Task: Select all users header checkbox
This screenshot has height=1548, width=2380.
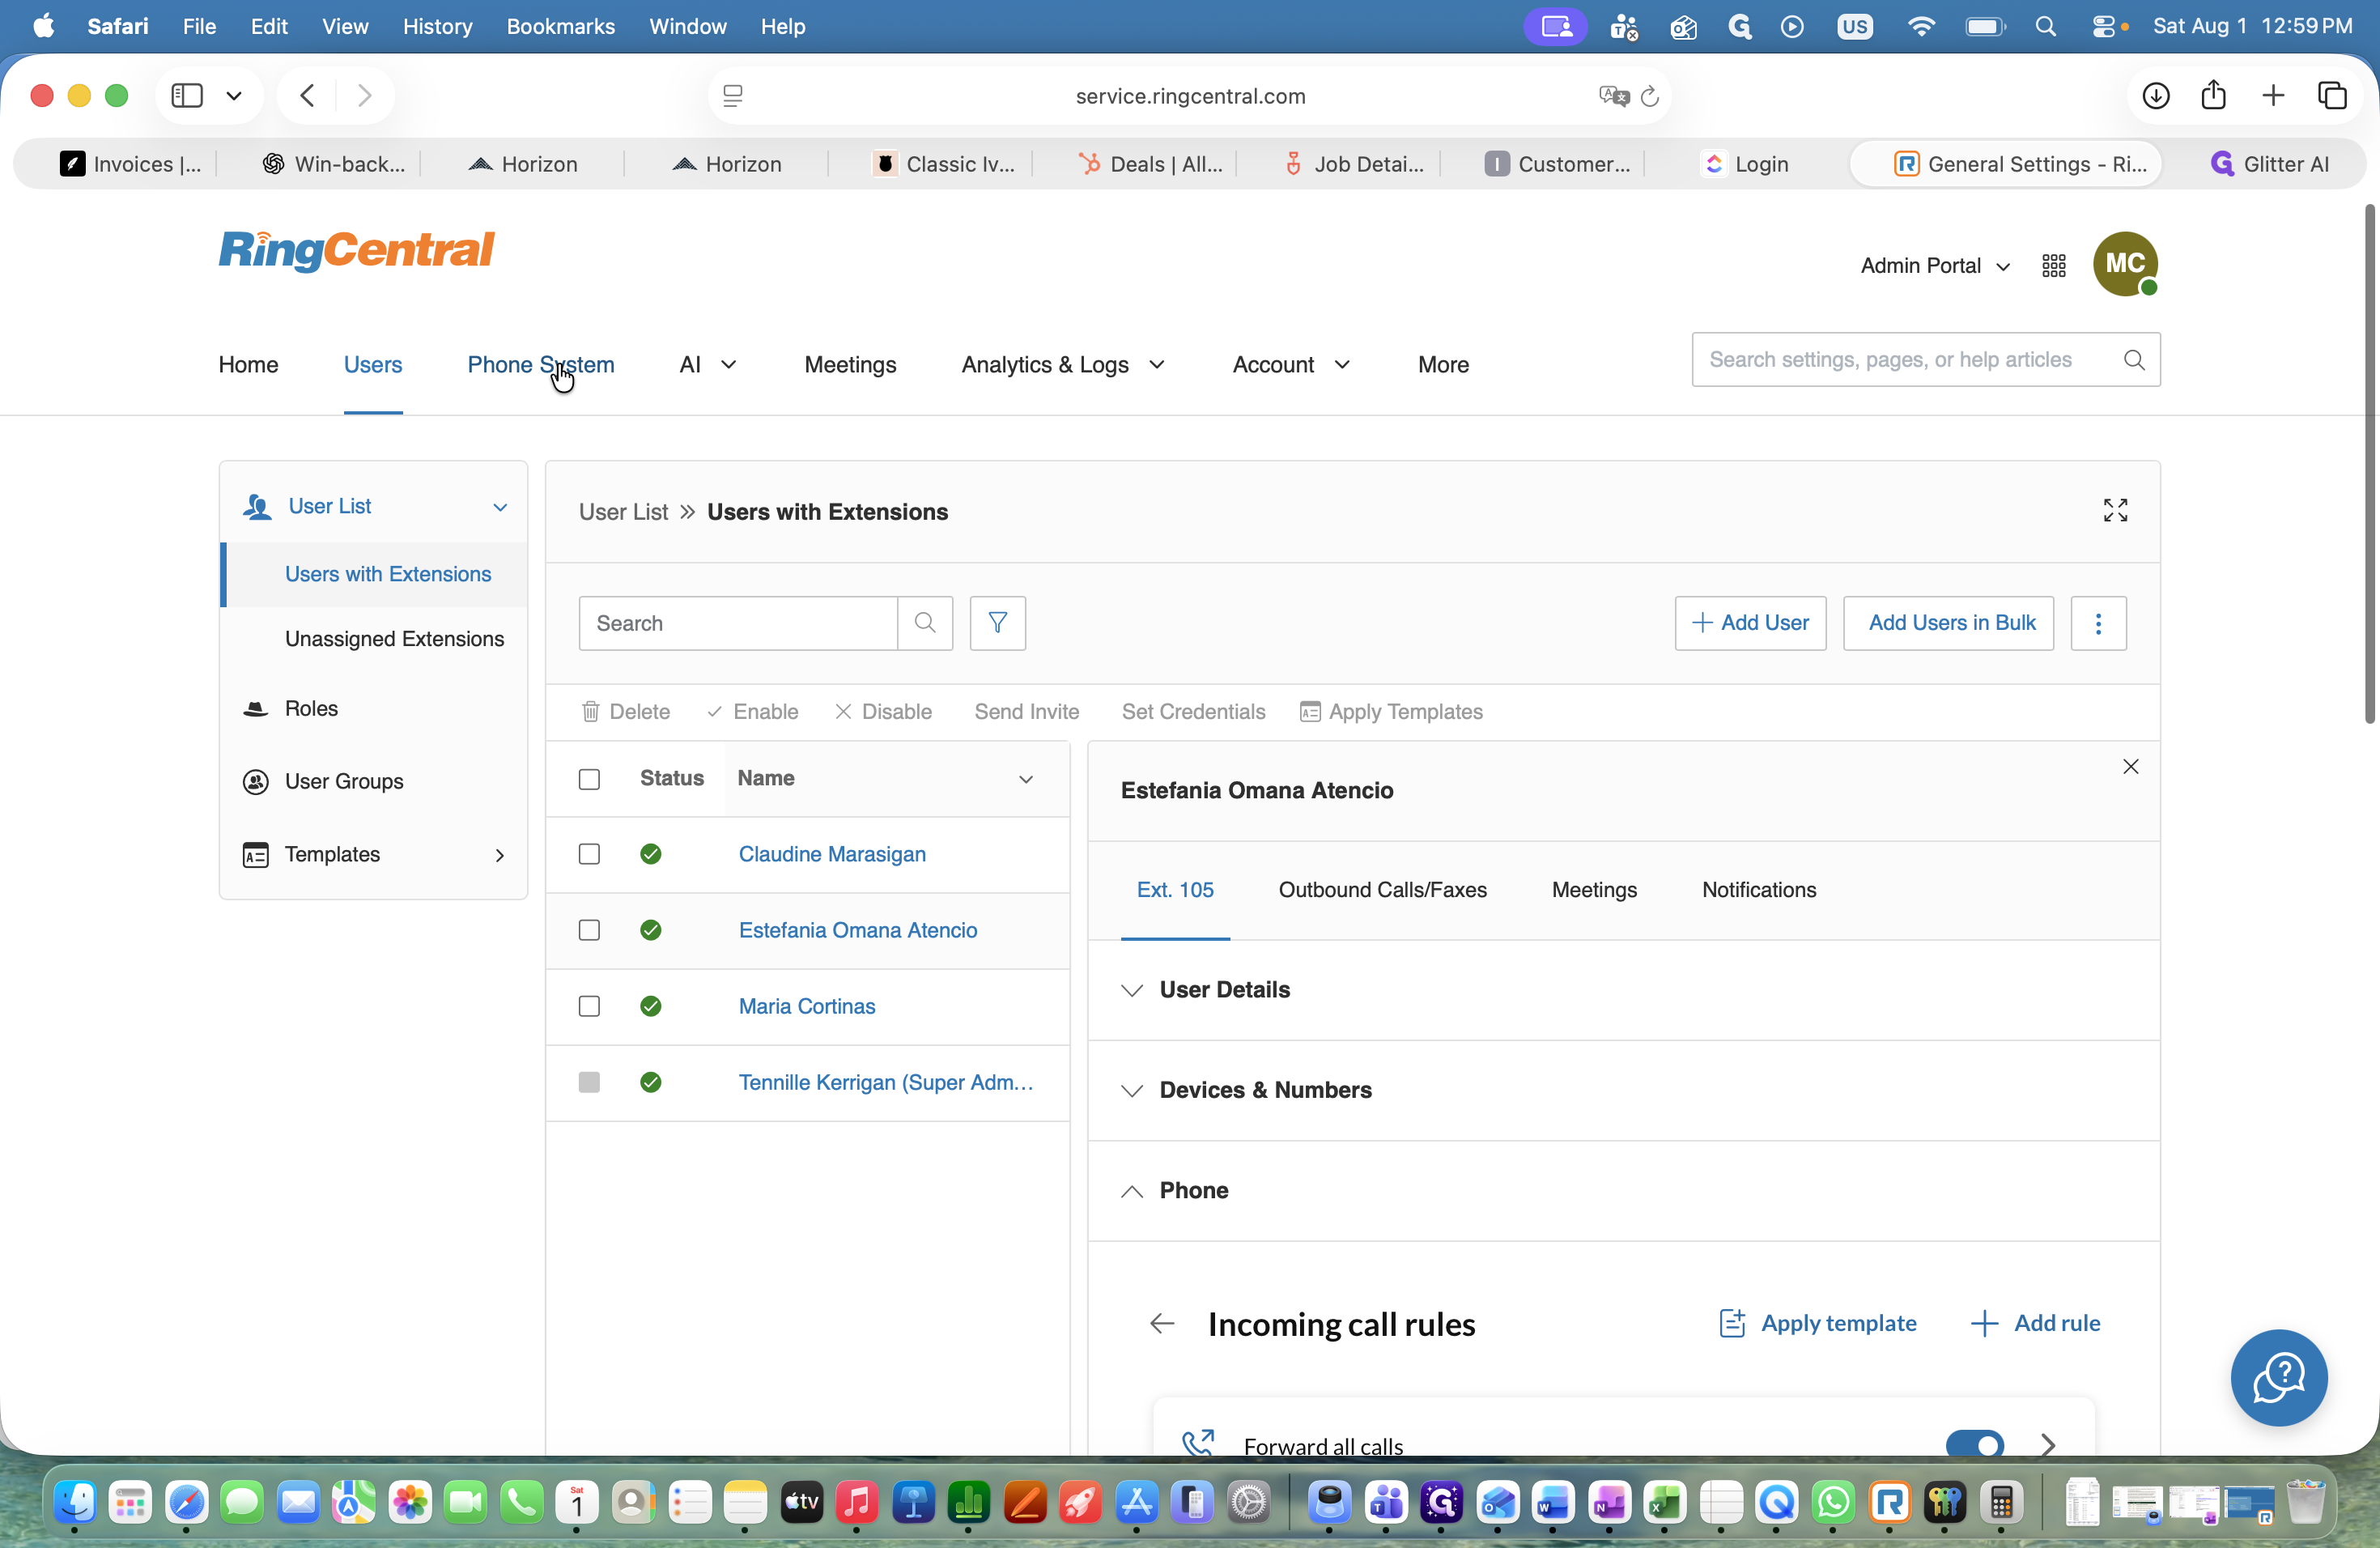Action: (x=589, y=779)
